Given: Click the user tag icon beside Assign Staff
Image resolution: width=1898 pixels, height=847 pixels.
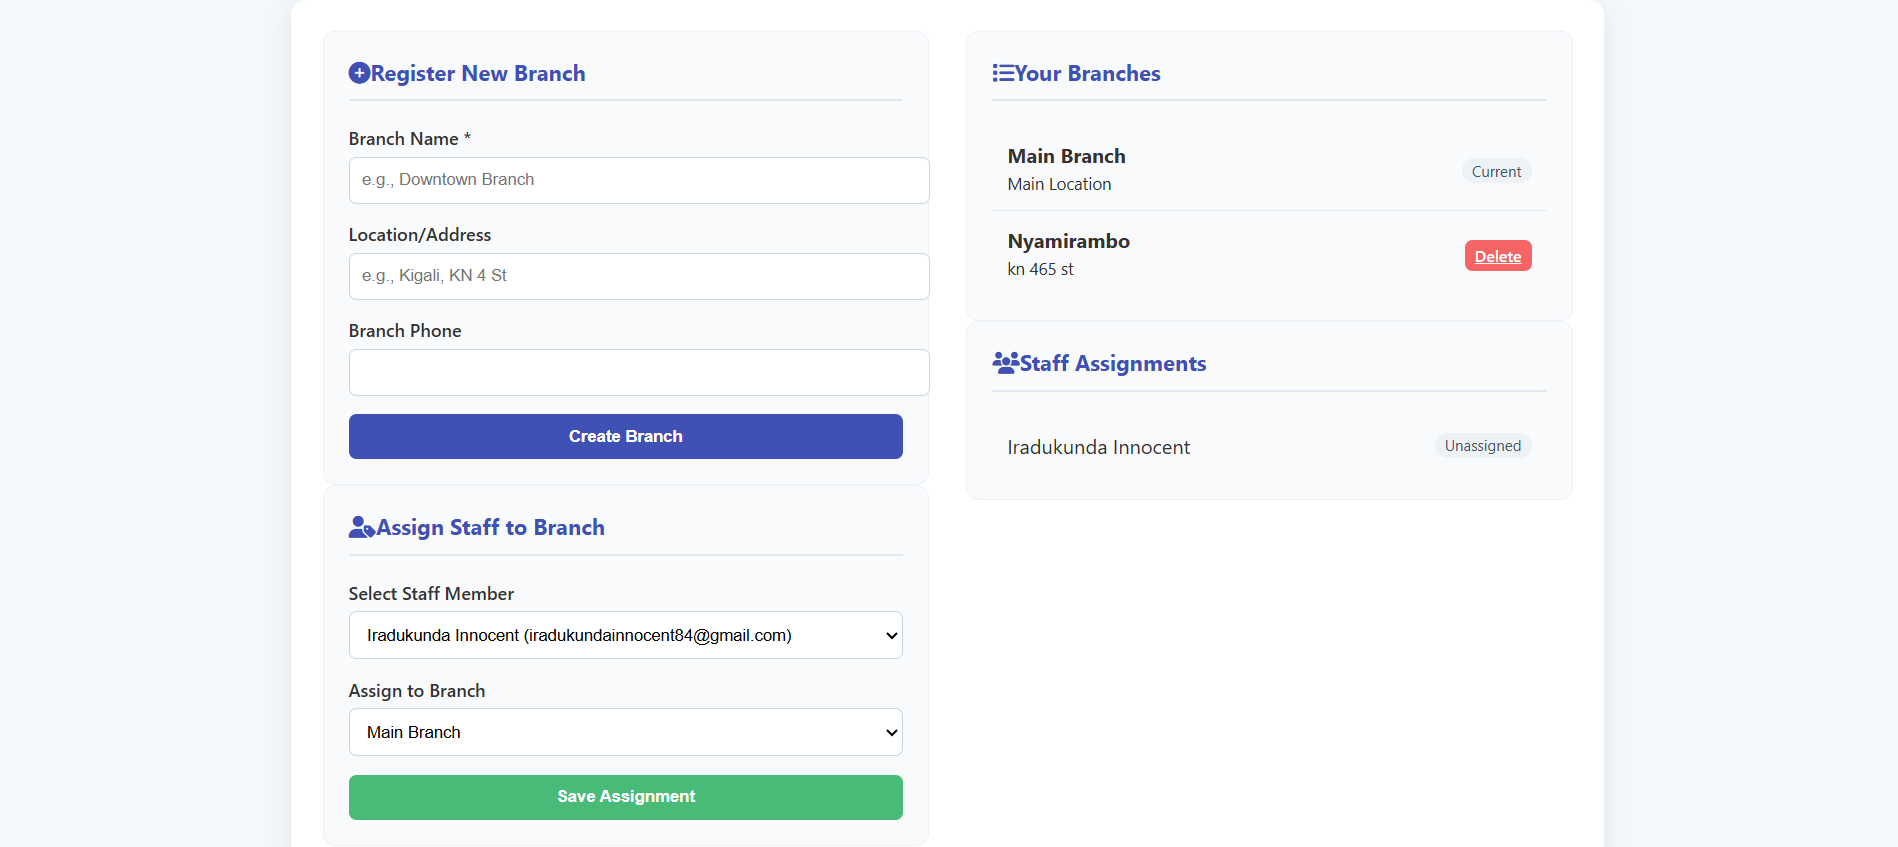Looking at the screenshot, I should (361, 527).
